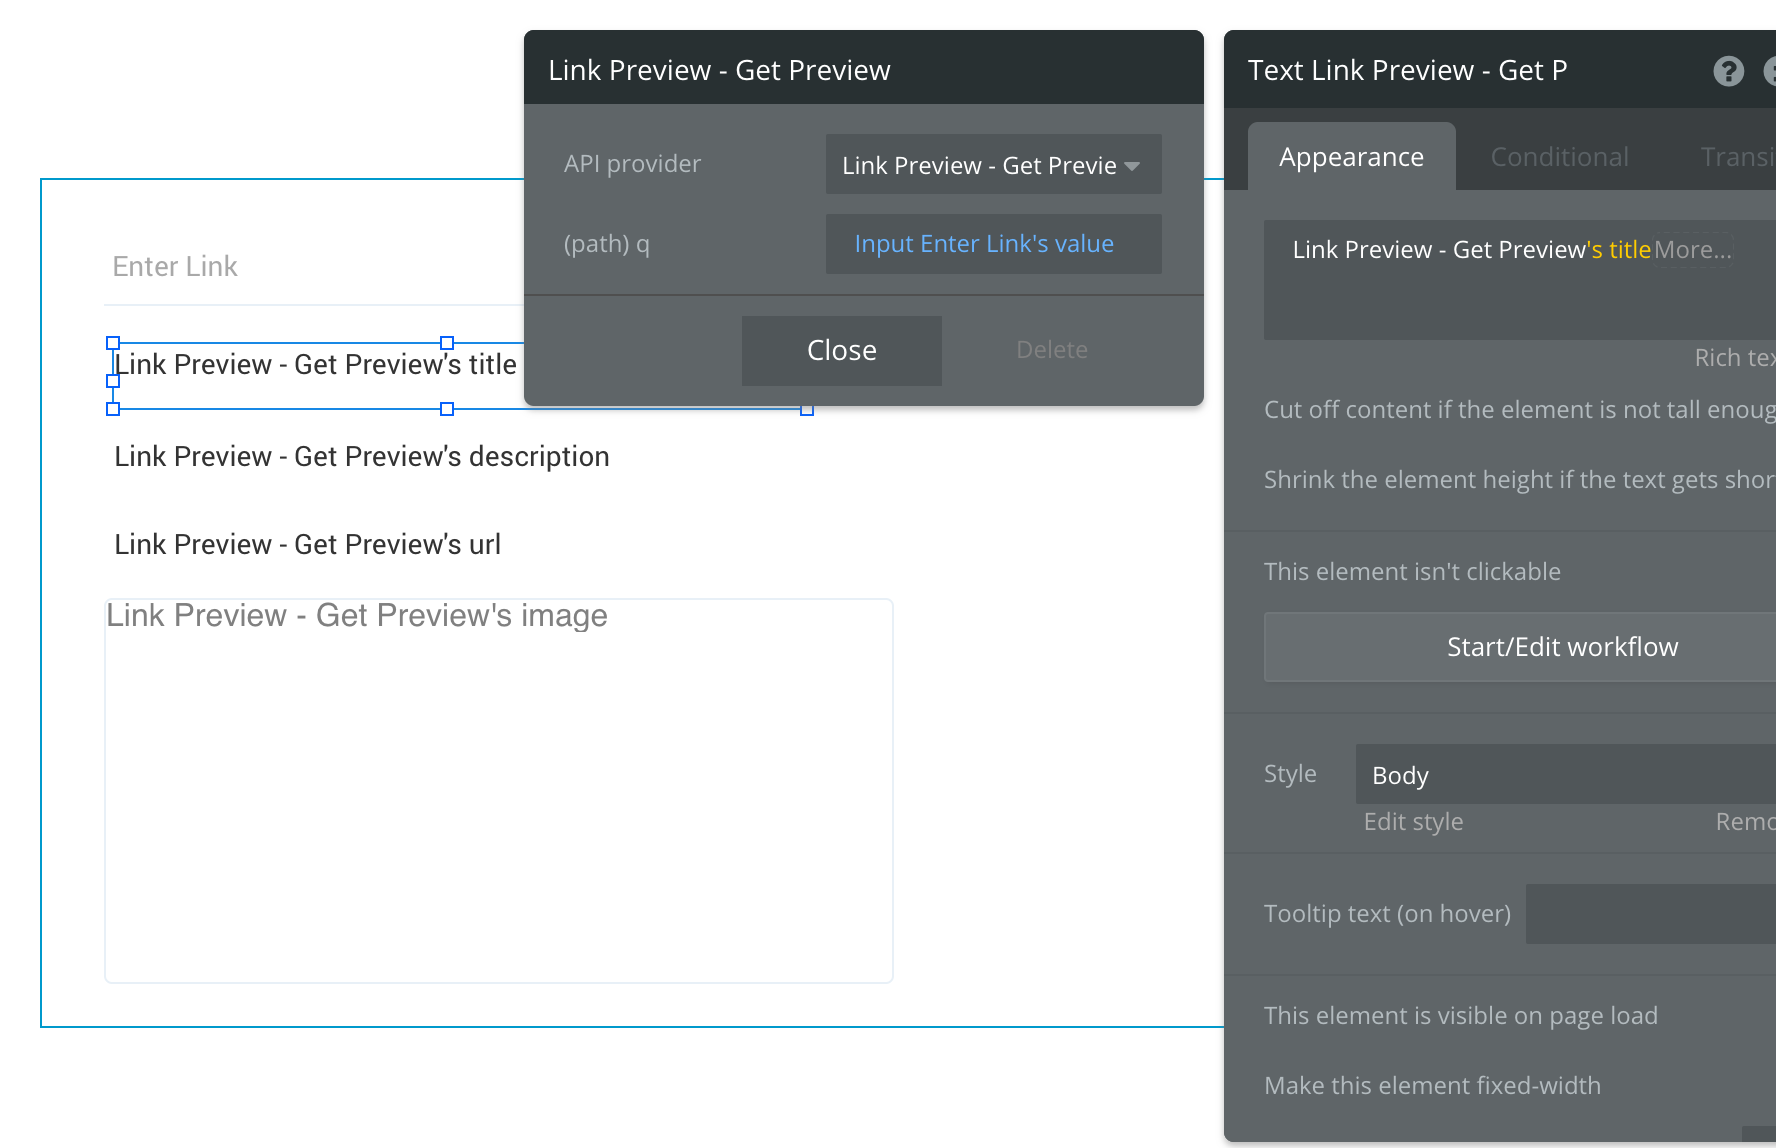The height and width of the screenshot is (1148, 1776).
Task: Select the Get Preview's url text element
Action: coord(308,545)
